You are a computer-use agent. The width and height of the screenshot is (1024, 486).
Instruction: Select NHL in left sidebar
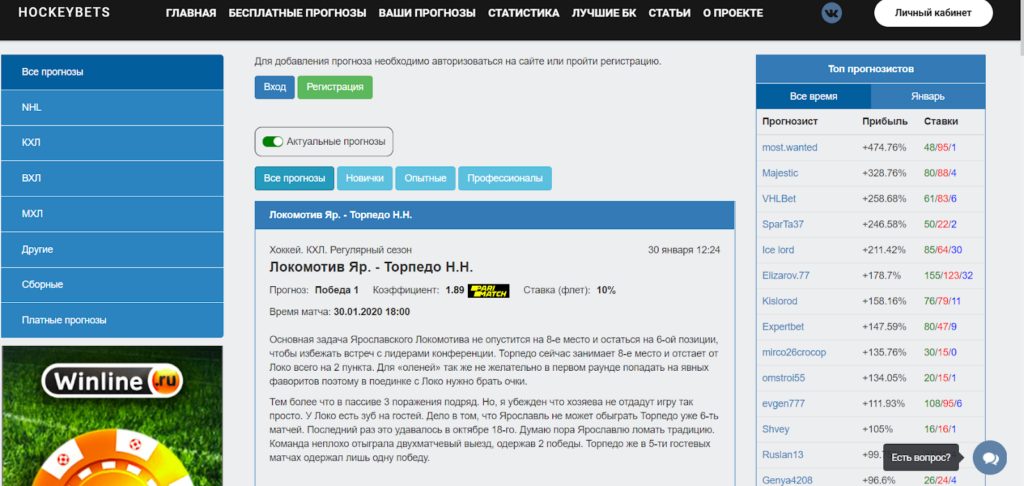(112, 107)
